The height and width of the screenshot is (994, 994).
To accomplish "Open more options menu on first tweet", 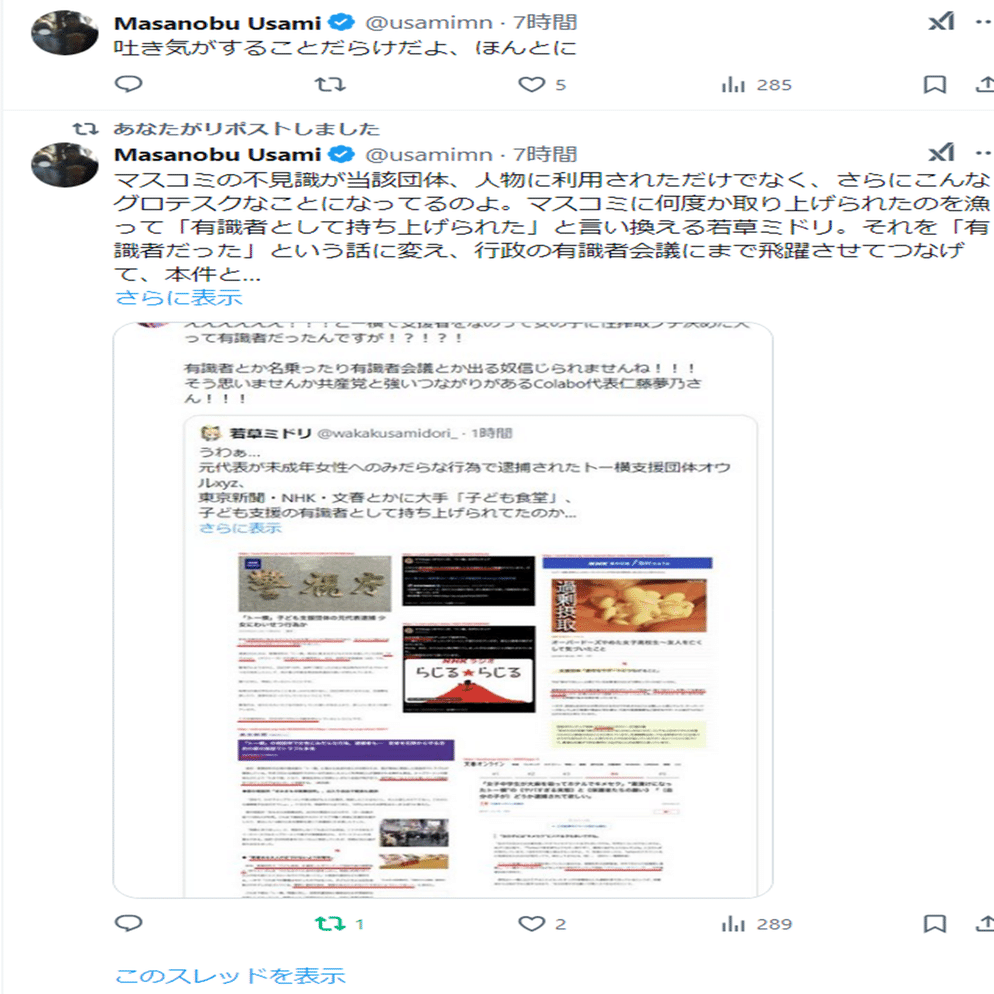I will (x=983, y=22).
